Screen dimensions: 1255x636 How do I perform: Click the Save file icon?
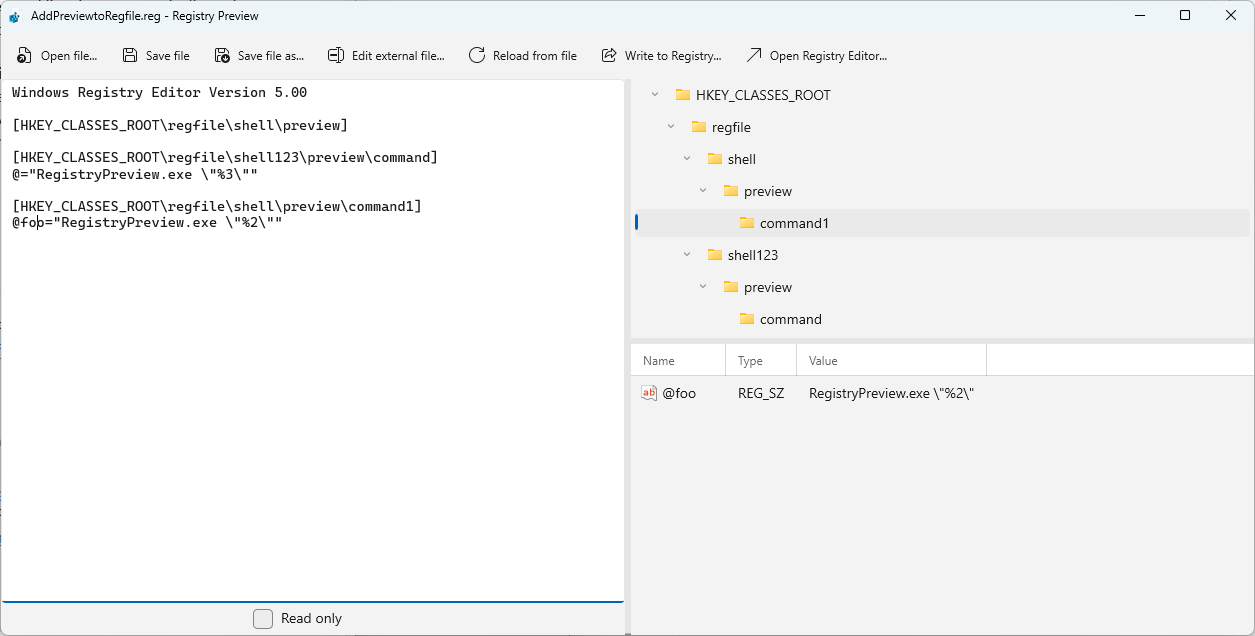130,55
